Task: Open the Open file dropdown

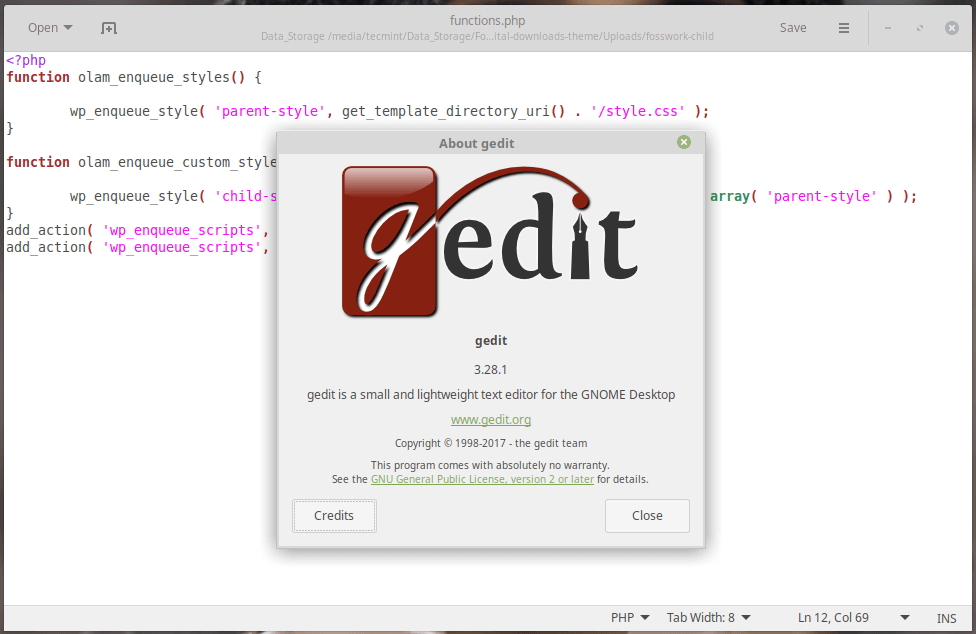Action: (49, 27)
